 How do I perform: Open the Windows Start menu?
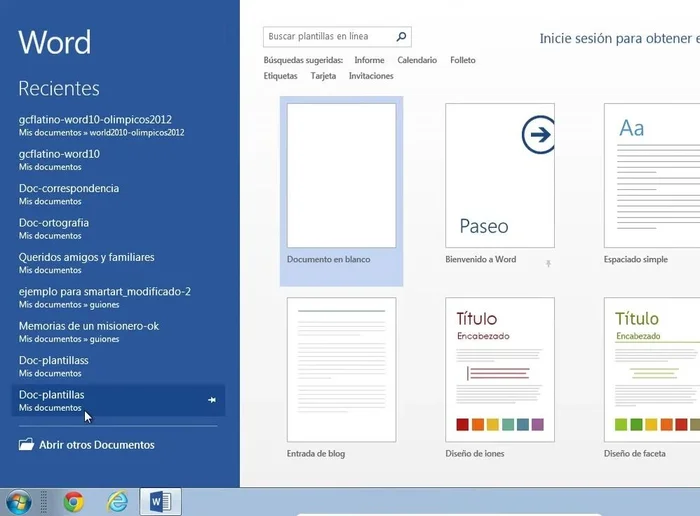(x=18, y=501)
